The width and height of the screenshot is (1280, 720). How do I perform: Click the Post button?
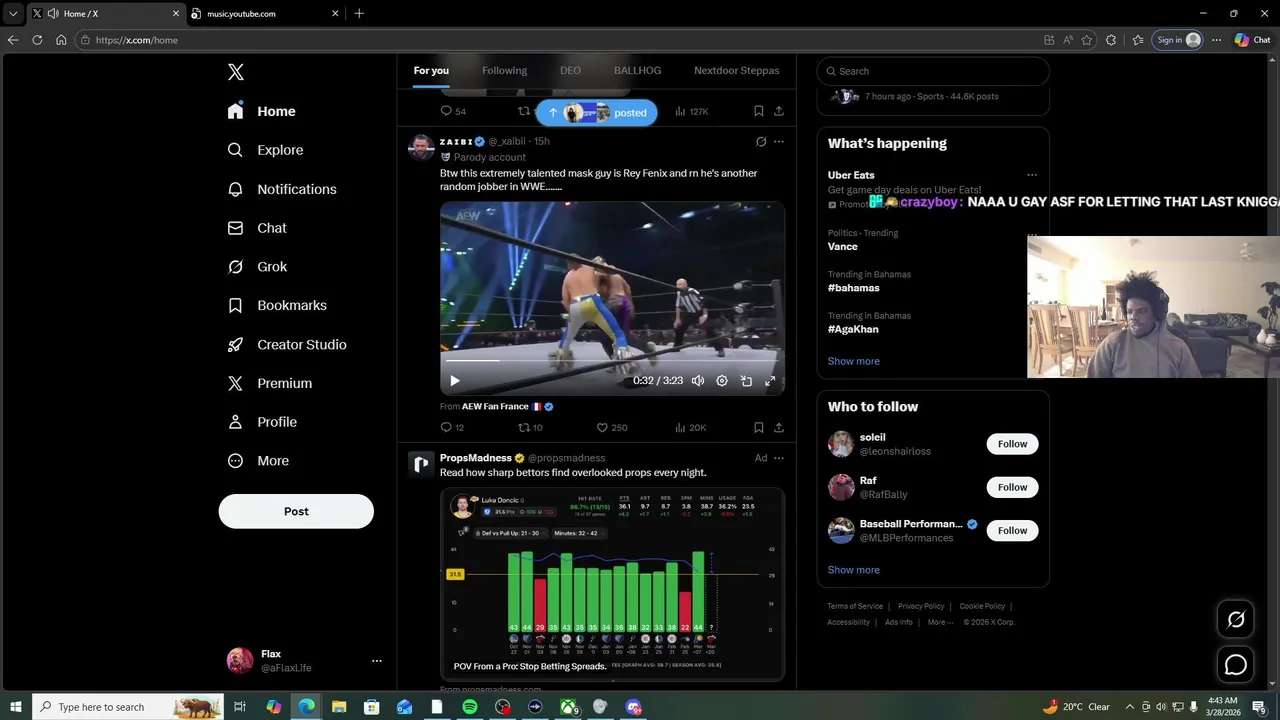coord(296,511)
